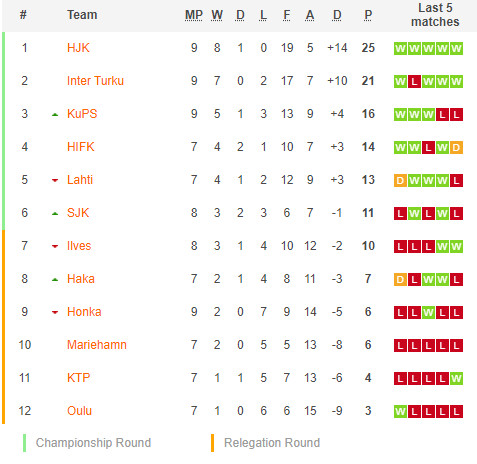Click KTP's green W win badge
Viewport: 477px width, 464px height.
456,378
